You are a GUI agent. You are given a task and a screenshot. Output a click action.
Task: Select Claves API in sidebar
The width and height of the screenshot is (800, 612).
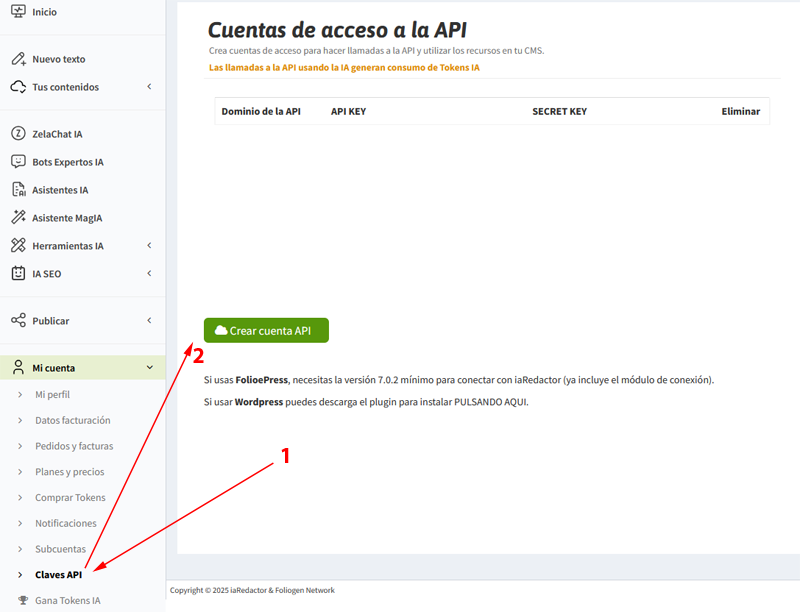[x=58, y=575]
